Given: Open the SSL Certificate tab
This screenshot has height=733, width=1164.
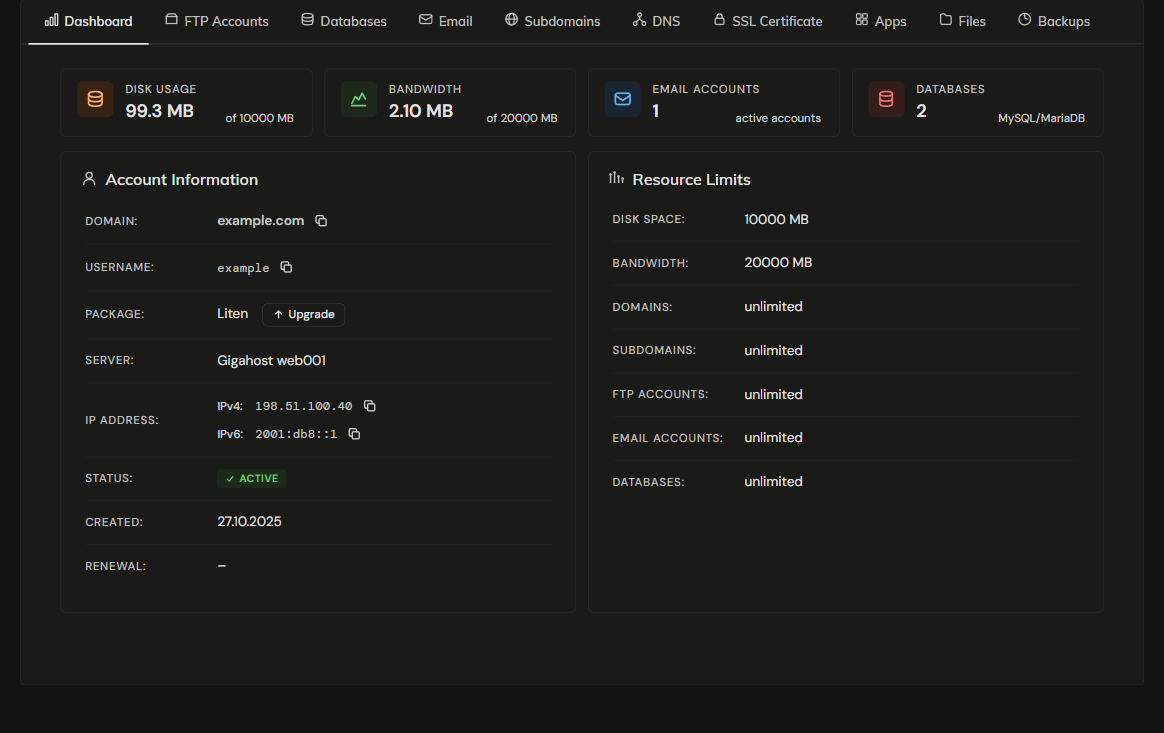Looking at the screenshot, I should click(x=768, y=21).
